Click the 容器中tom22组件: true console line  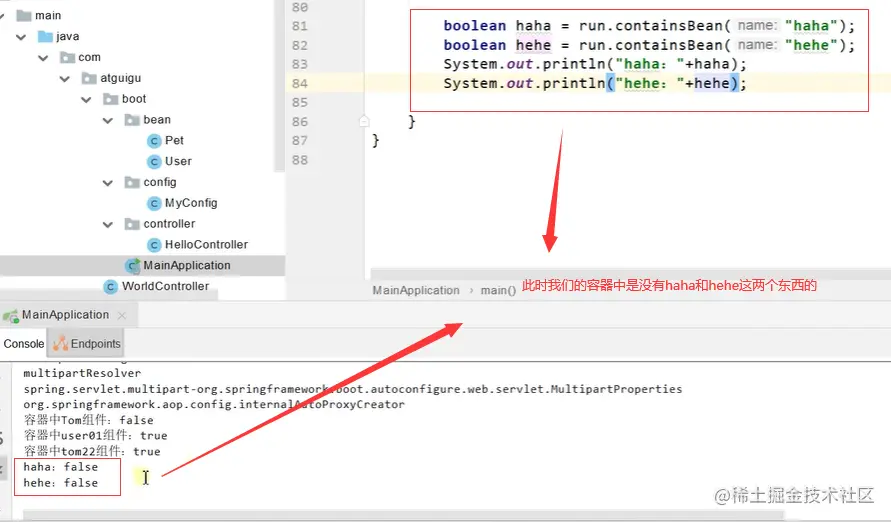point(91,452)
